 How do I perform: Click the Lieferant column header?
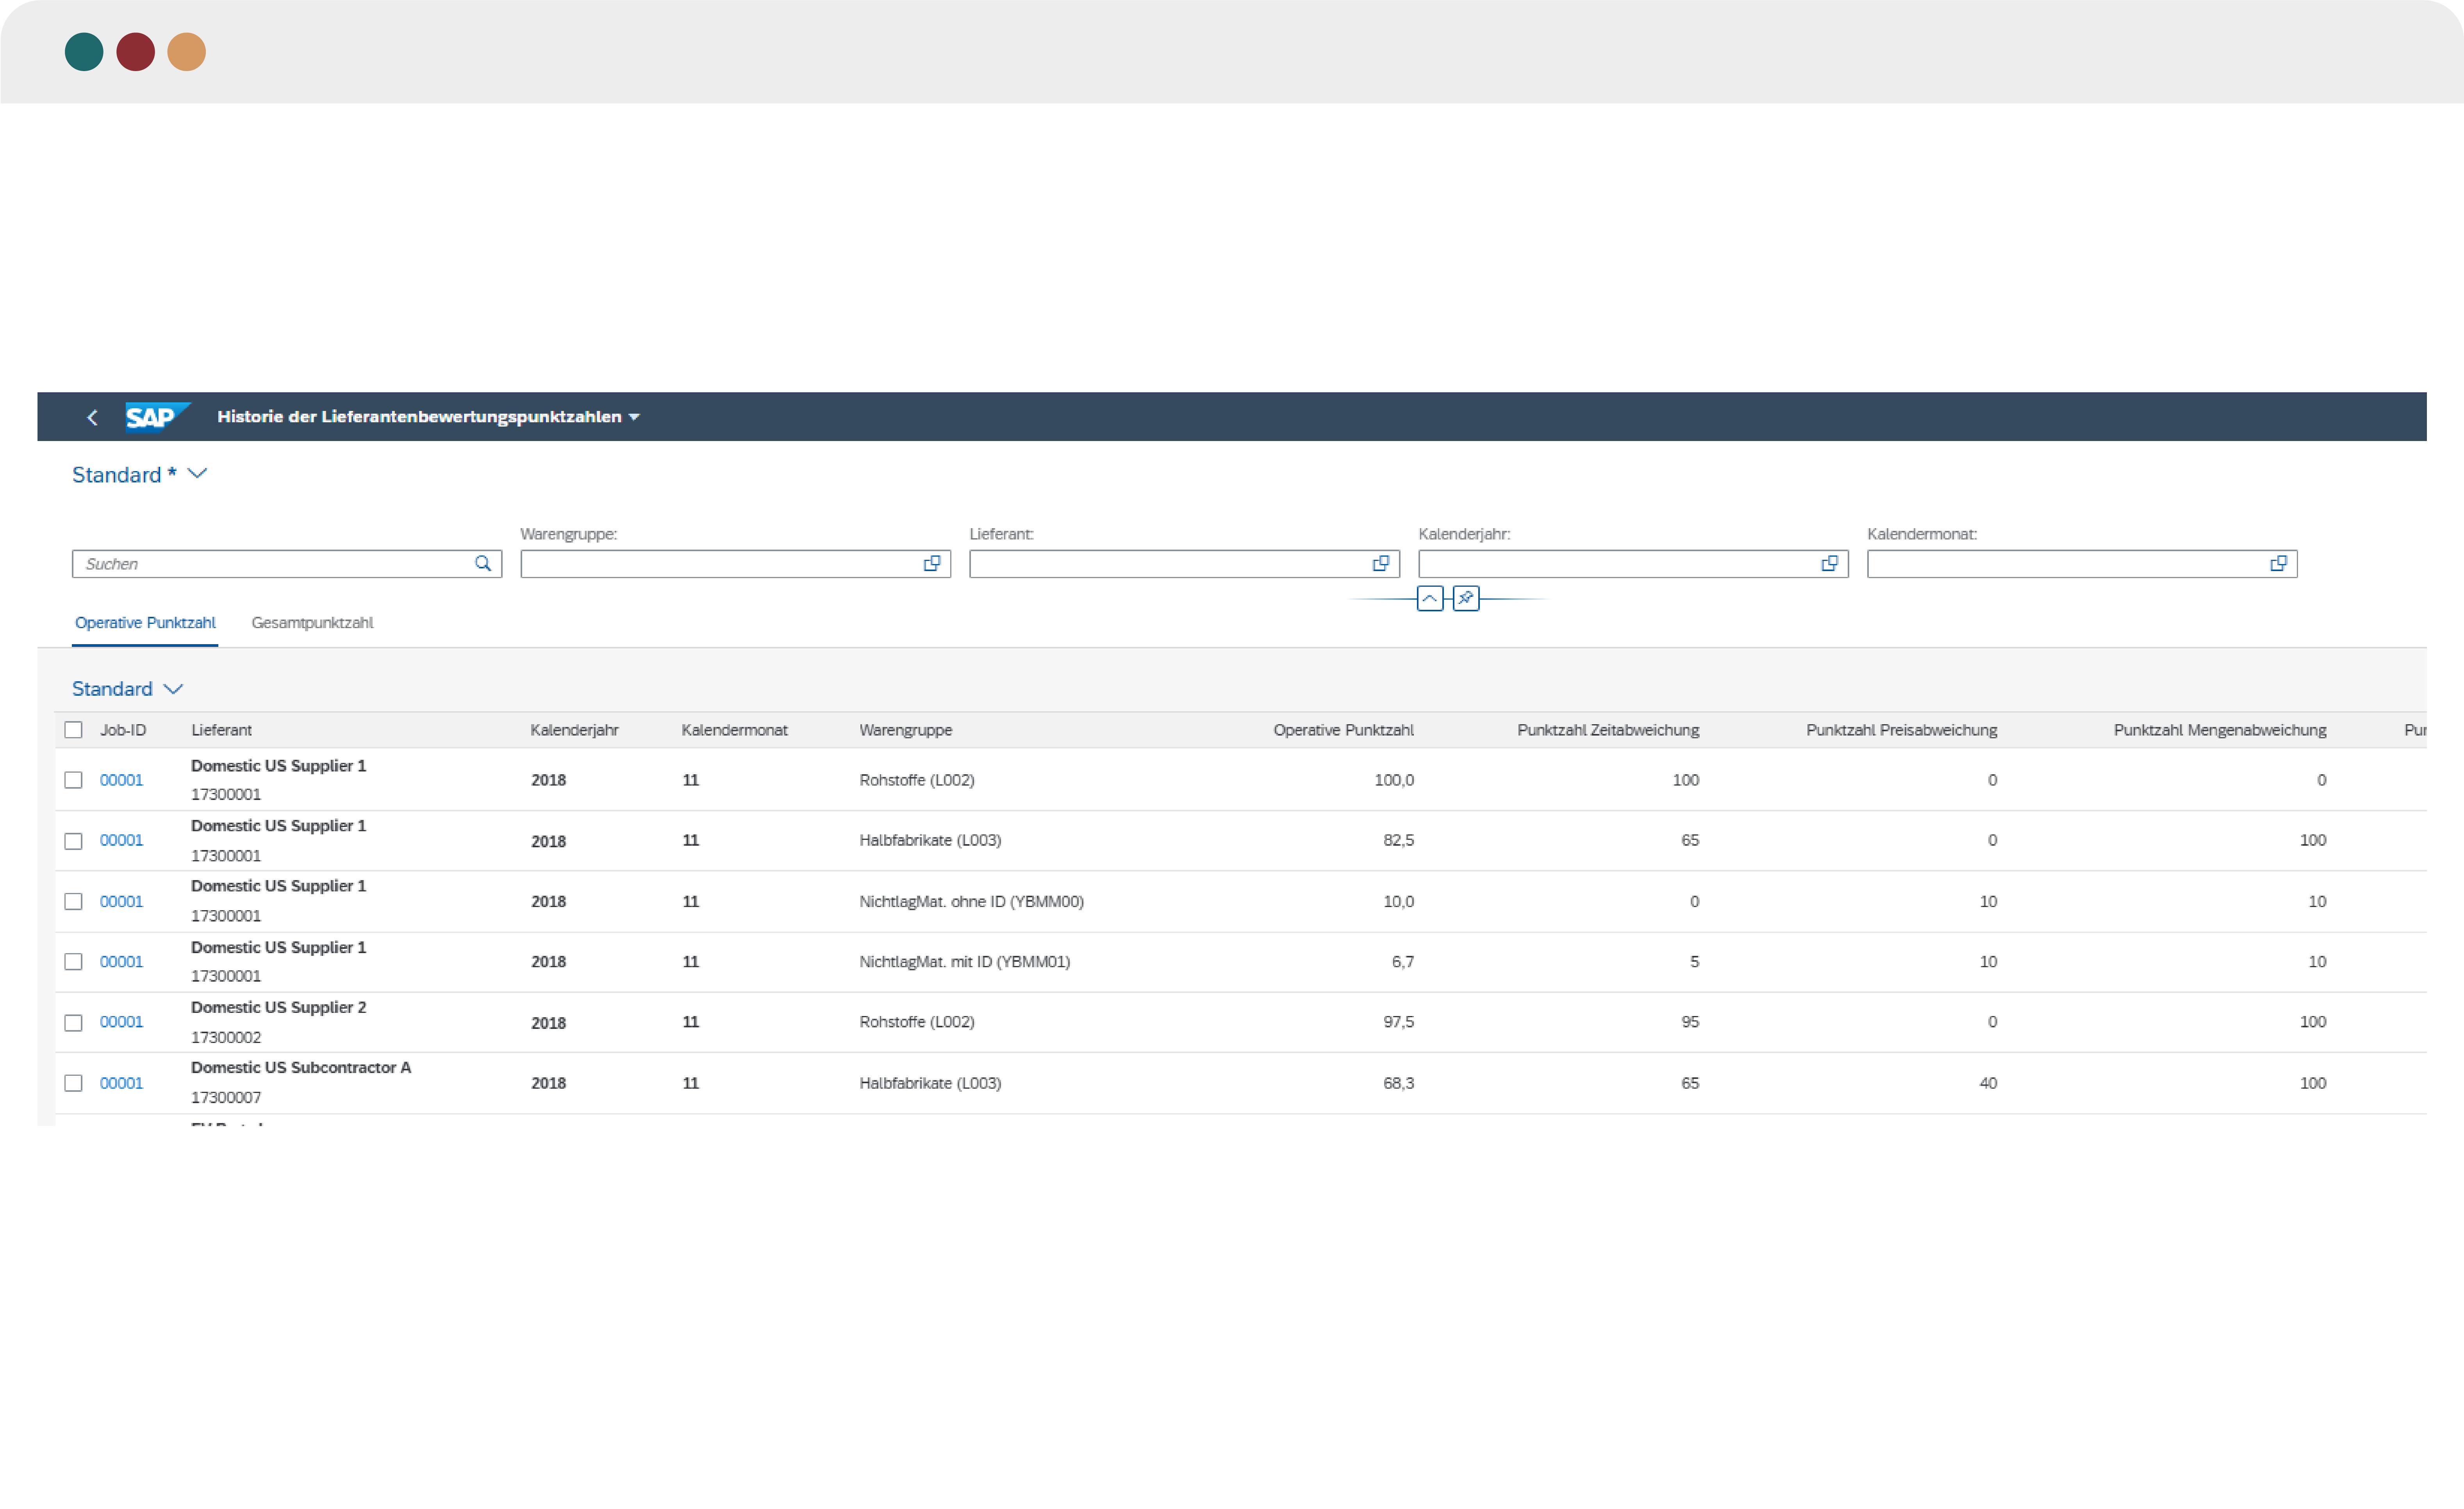tap(221, 730)
